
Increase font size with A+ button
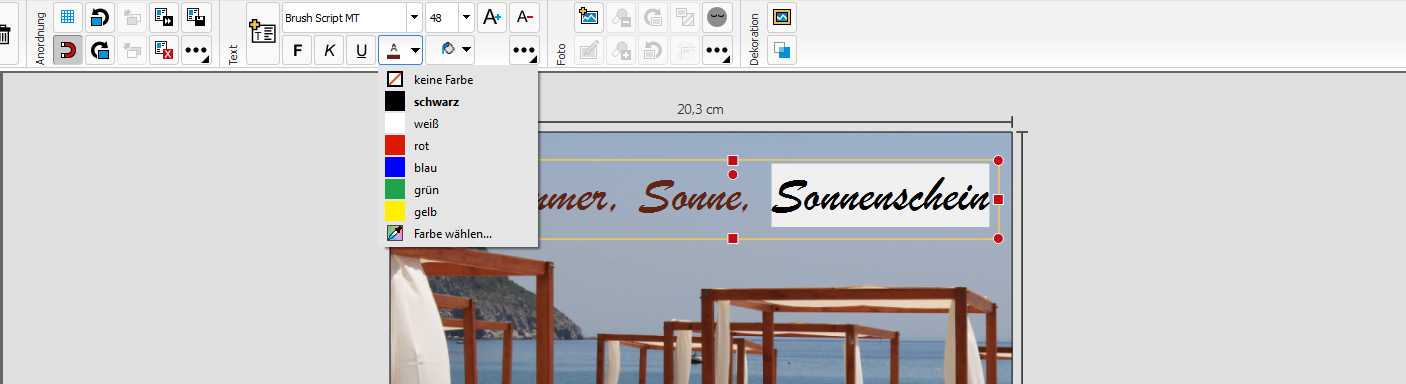pyautogui.click(x=492, y=17)
